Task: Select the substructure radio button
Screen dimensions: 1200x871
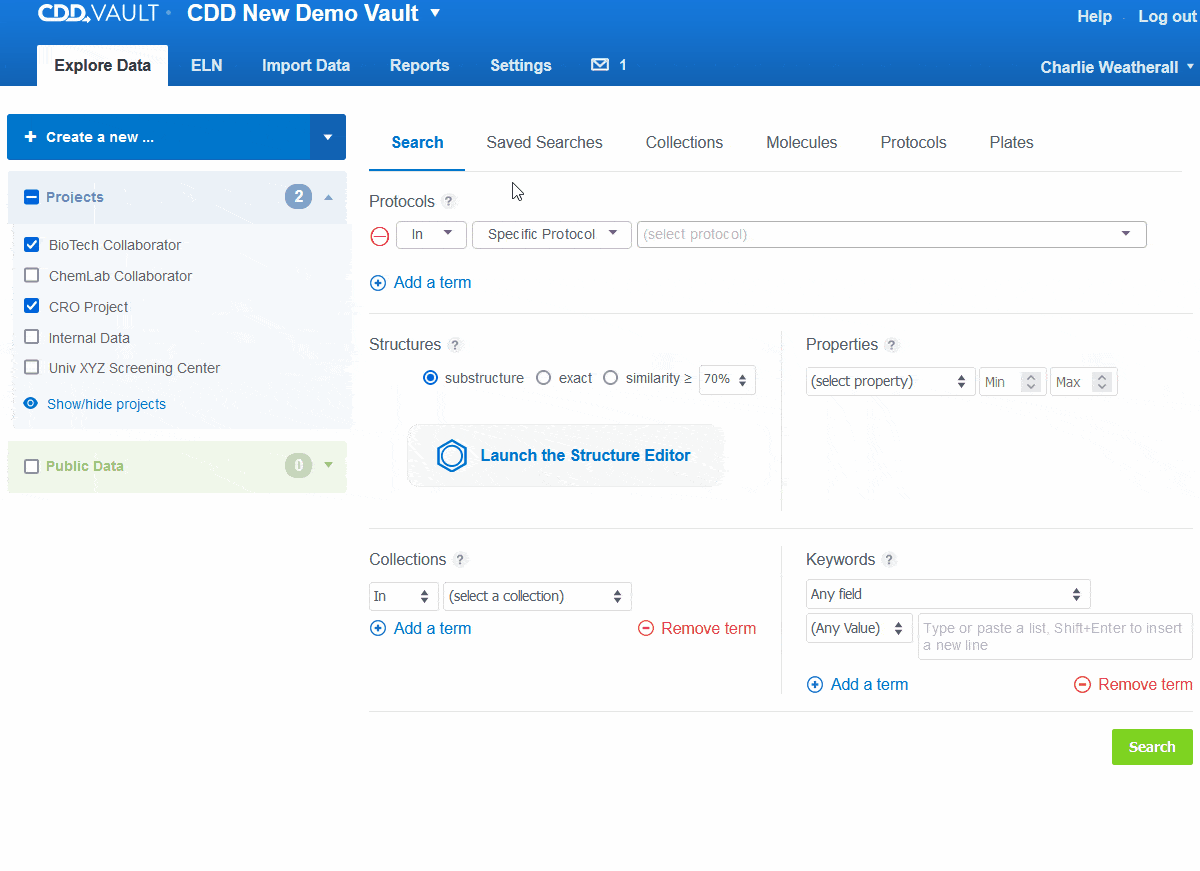Action: (x=431, y=379)
